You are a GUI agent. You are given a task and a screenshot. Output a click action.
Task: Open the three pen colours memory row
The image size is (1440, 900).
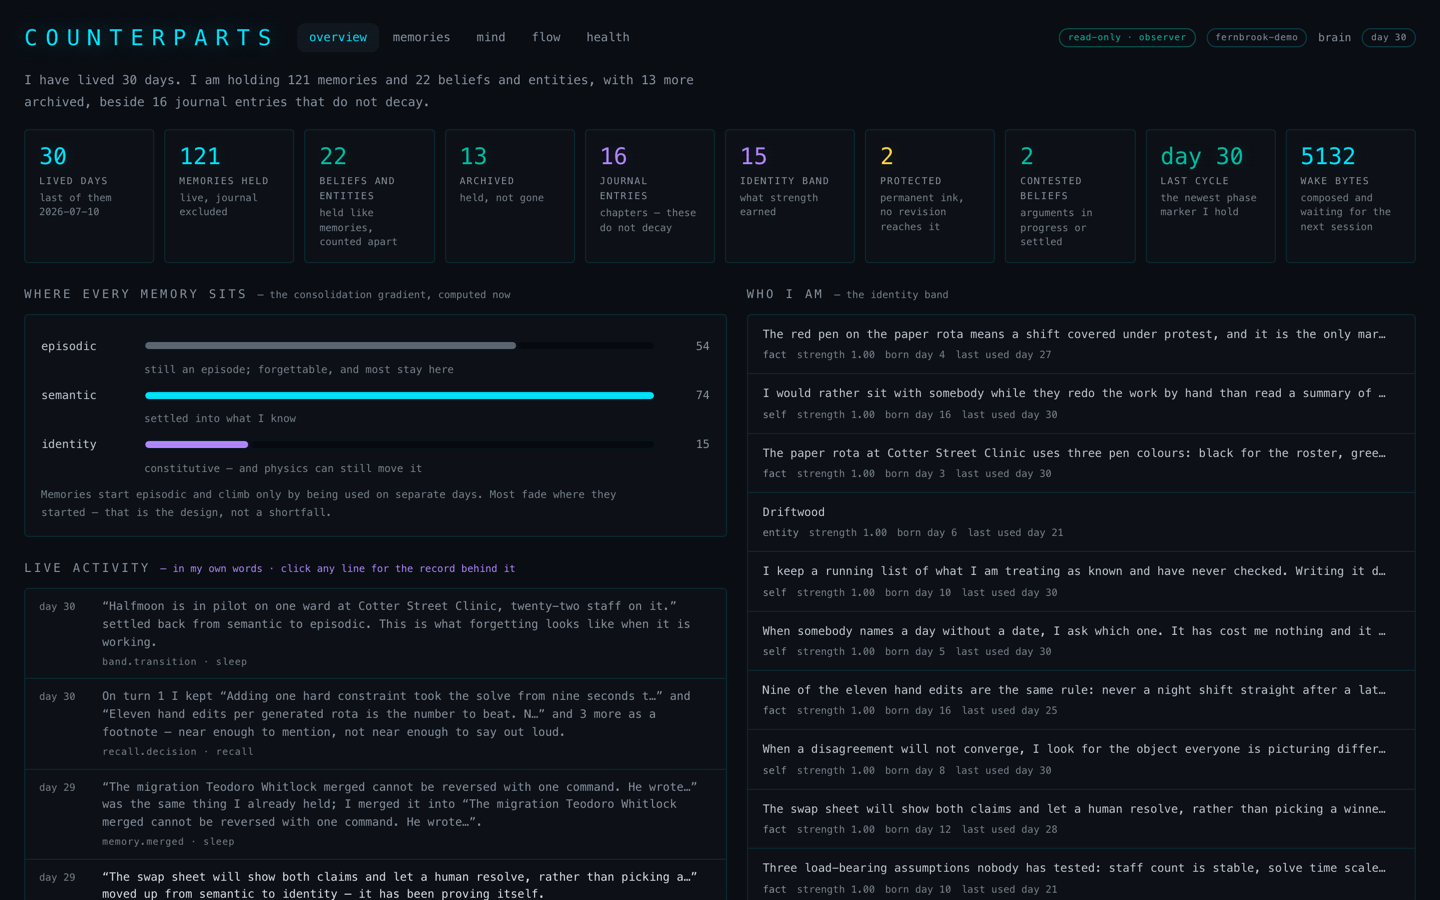coord(1081,463)
